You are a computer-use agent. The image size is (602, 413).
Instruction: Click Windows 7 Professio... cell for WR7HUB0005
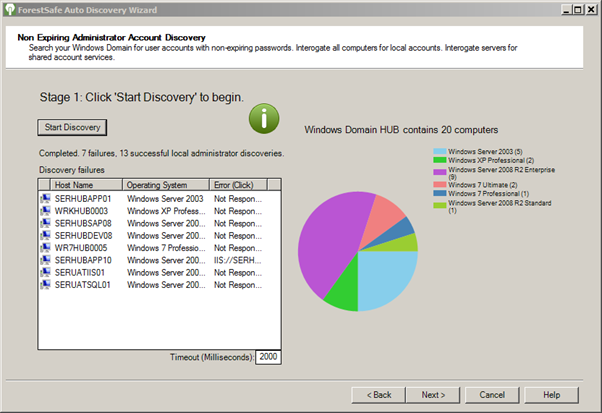coord(166,248)
